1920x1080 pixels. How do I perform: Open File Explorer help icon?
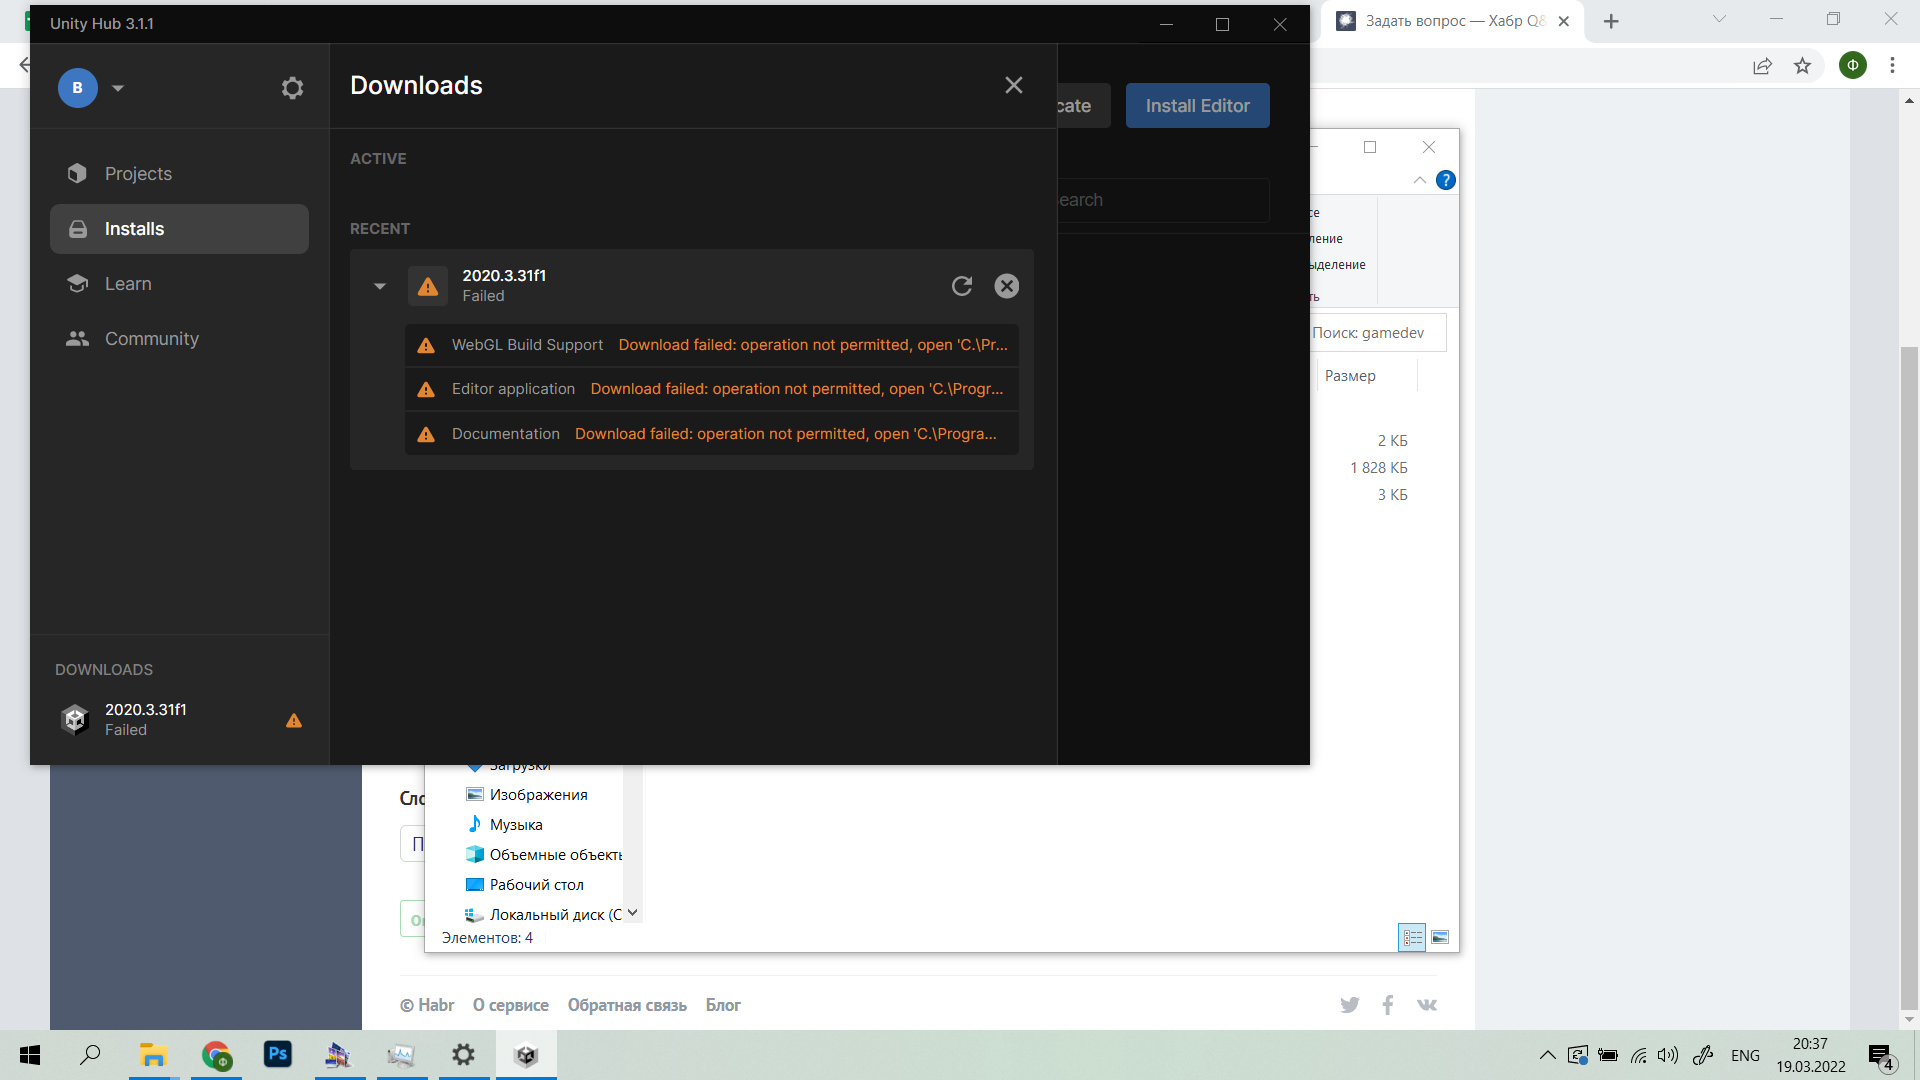1446,180
